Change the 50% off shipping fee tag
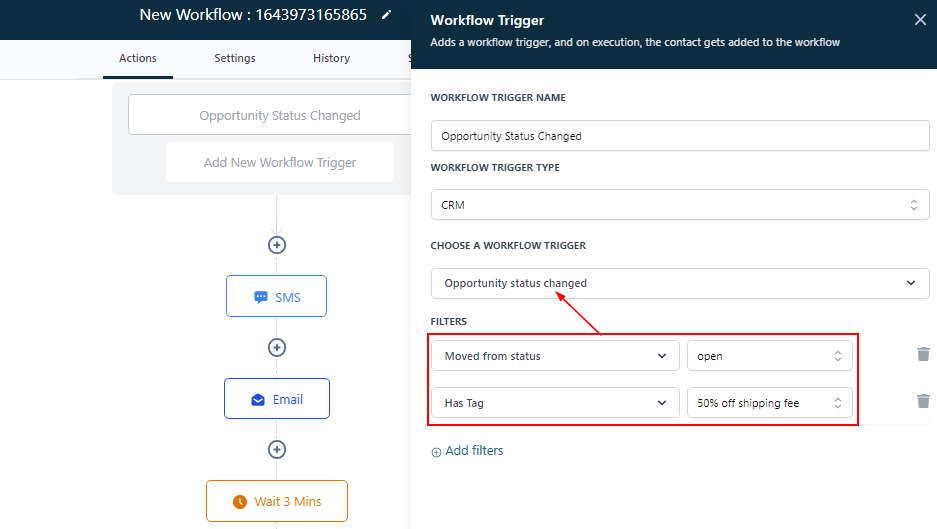Image resolution: width=937 pixels, height=529 pixels. [769, 402]
